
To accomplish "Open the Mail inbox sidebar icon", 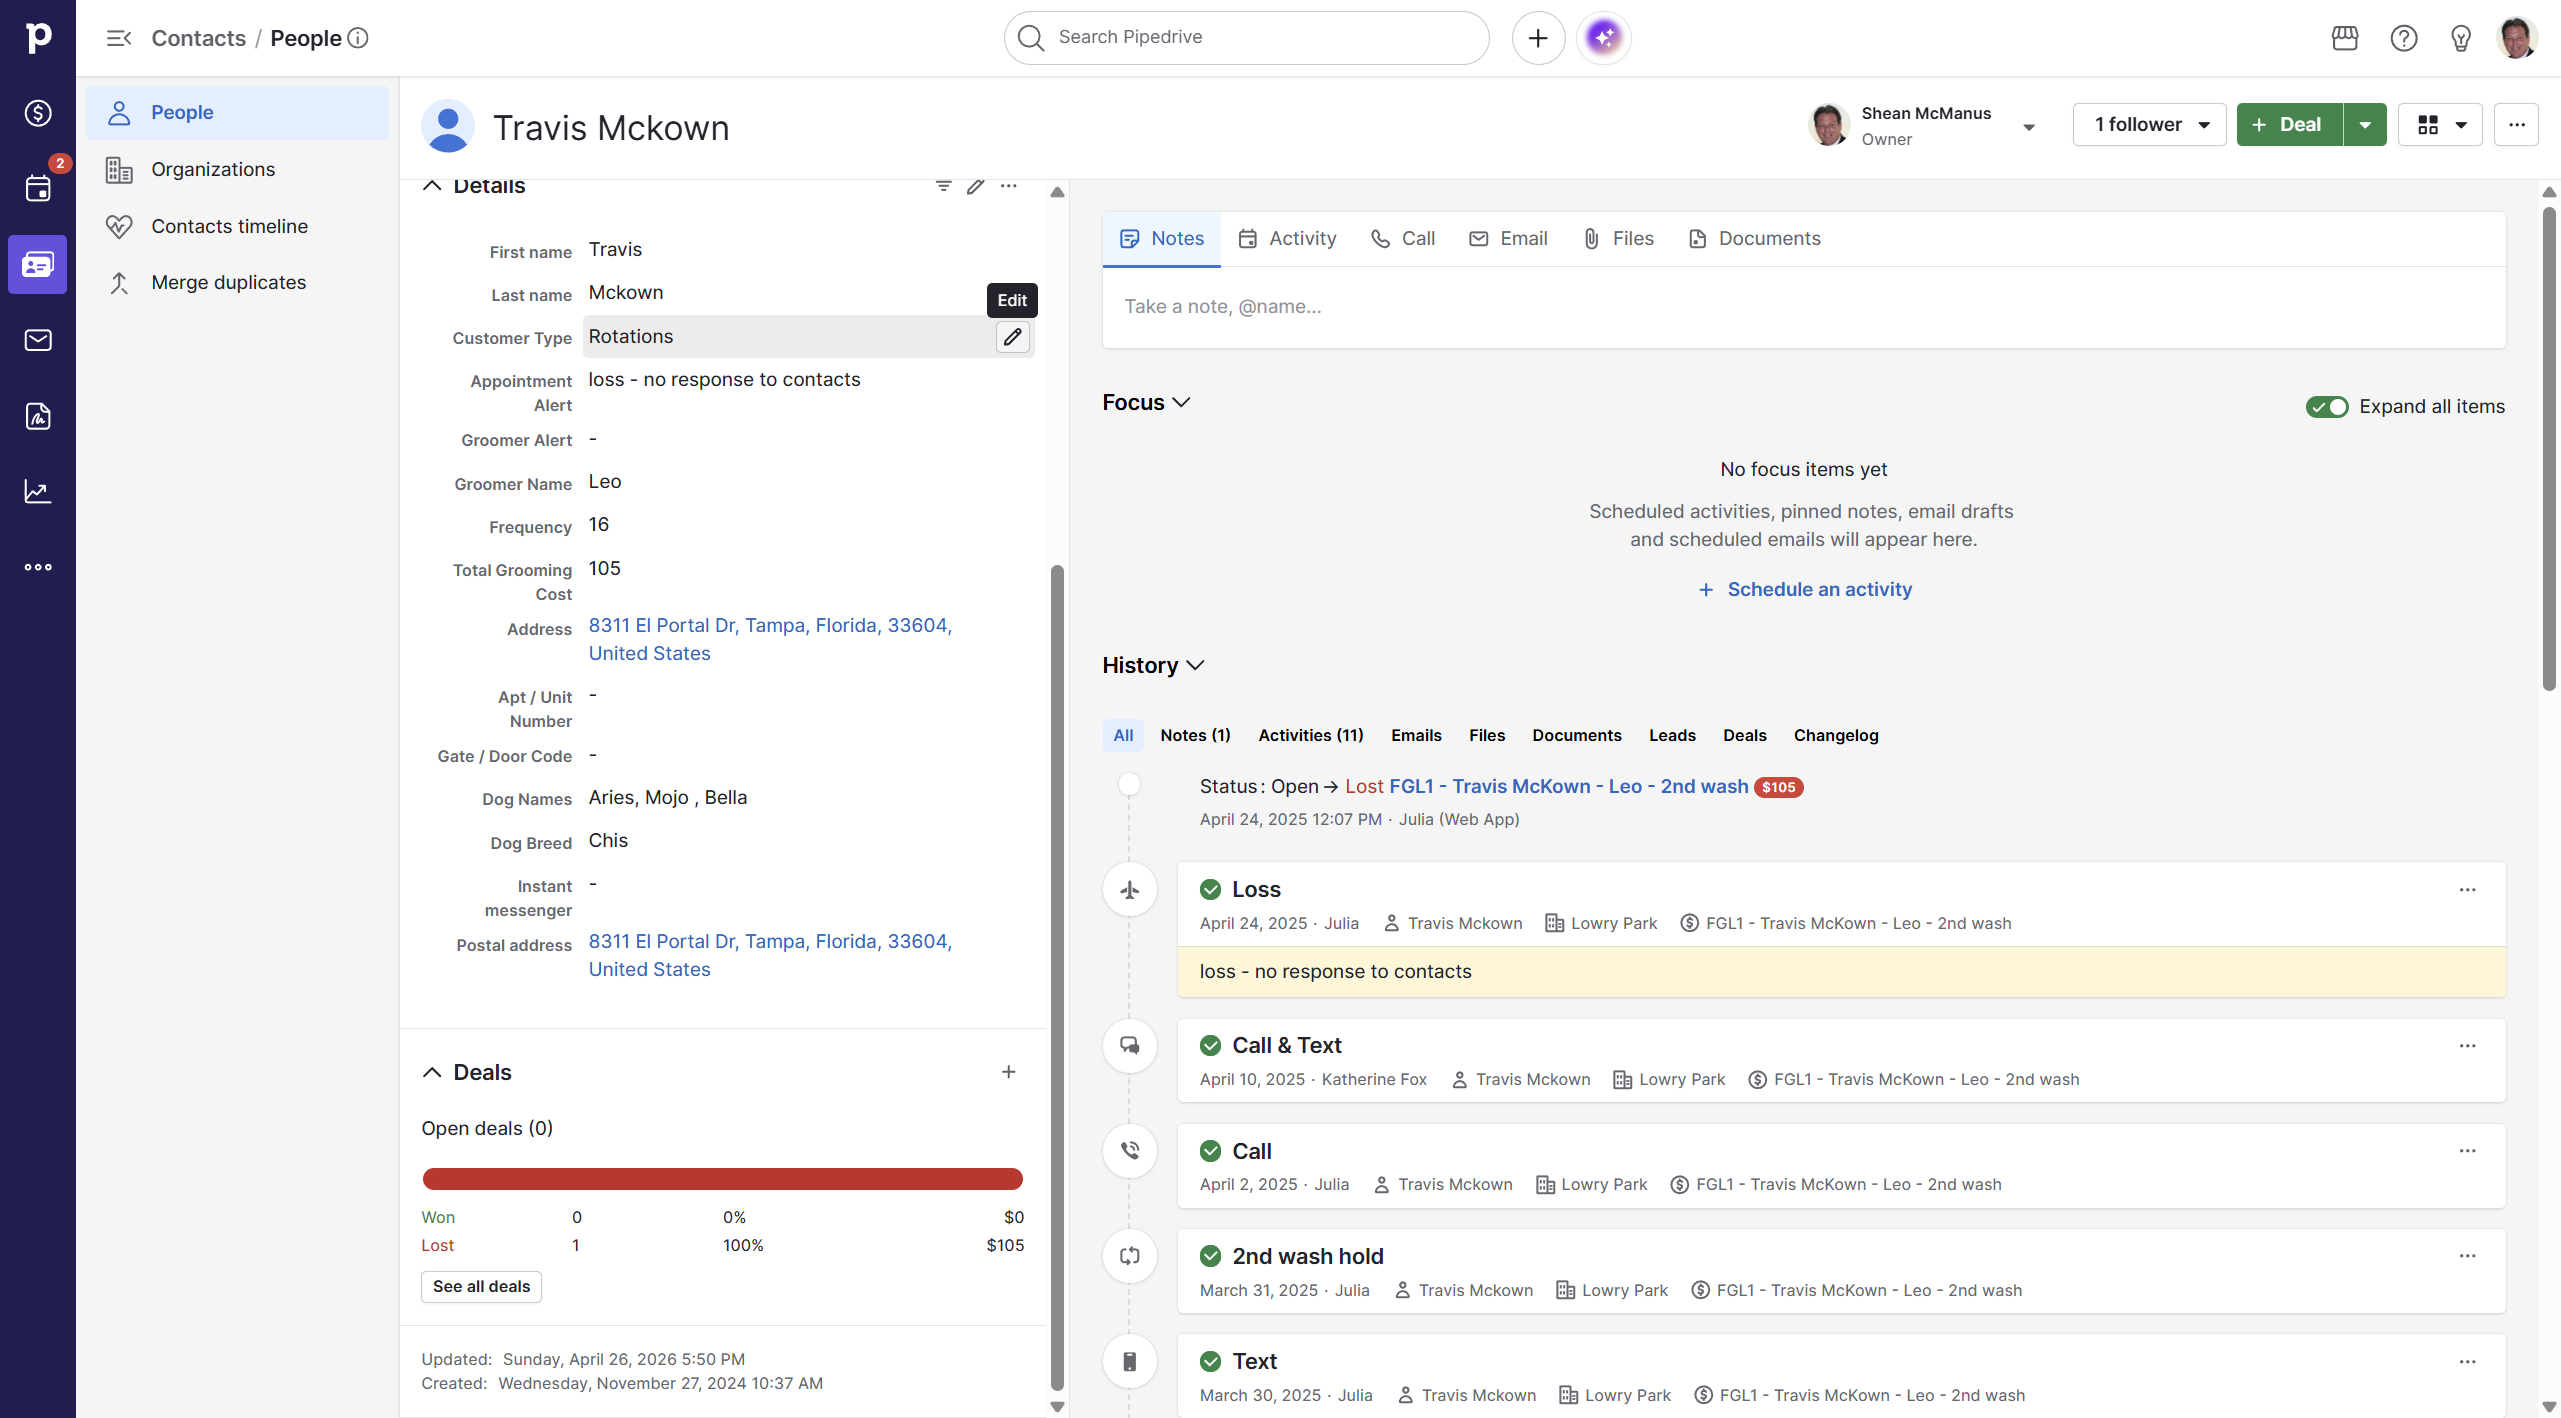I will click(x=38, y=340).
